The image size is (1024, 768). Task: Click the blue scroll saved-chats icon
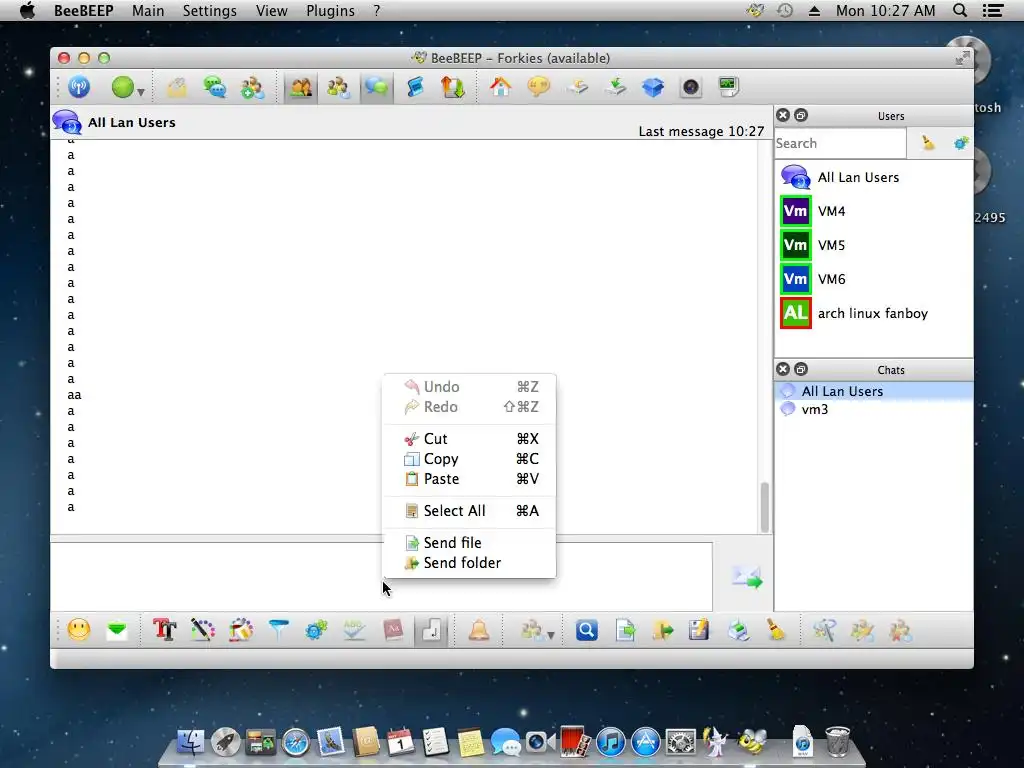tap(415, 88)
